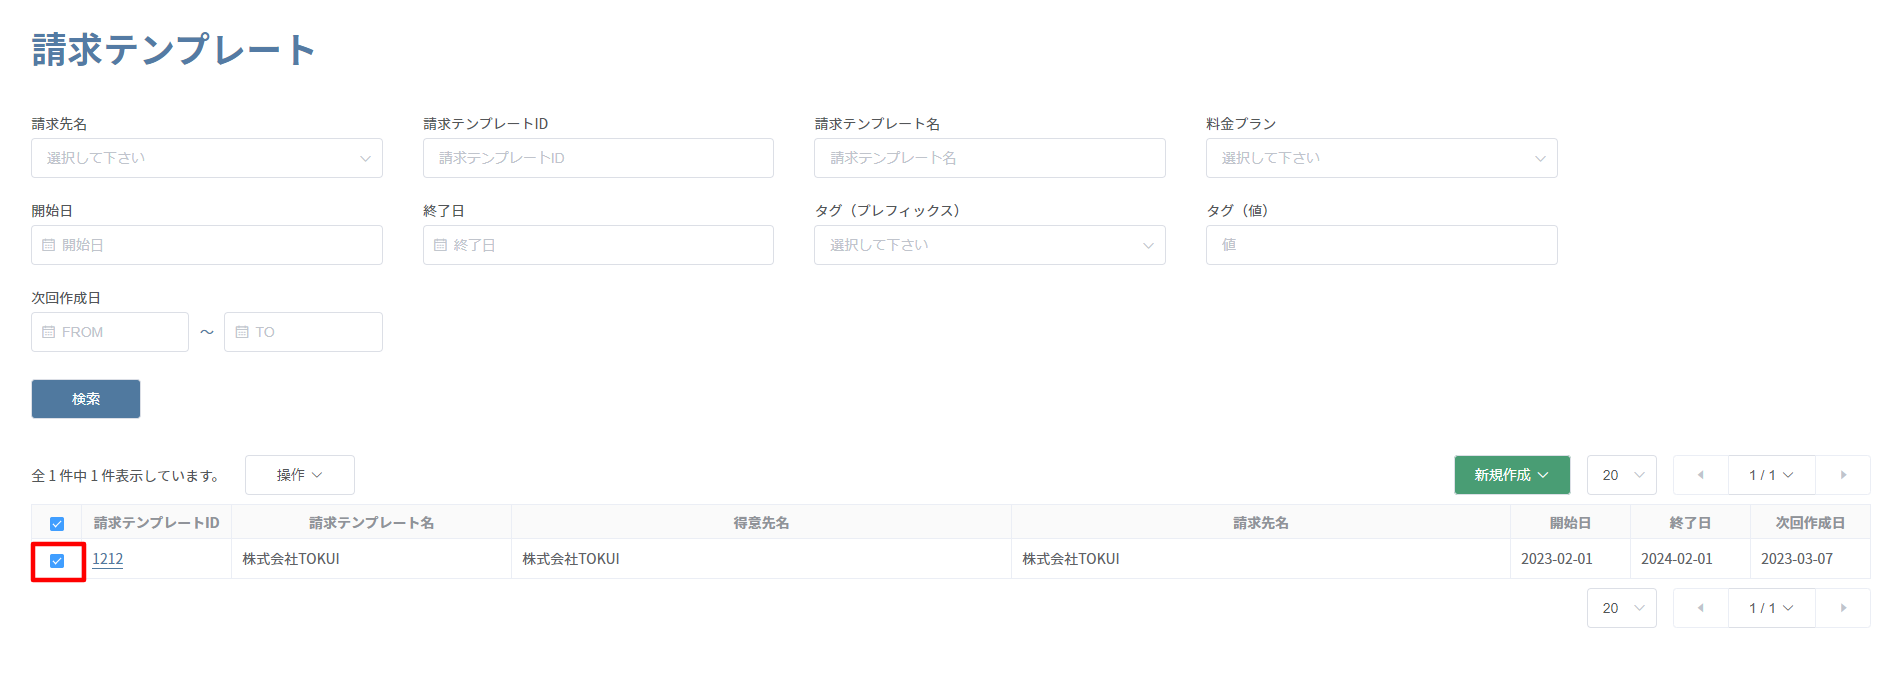Open the 1/1 page selector below table

click(x=1771, y=608)
